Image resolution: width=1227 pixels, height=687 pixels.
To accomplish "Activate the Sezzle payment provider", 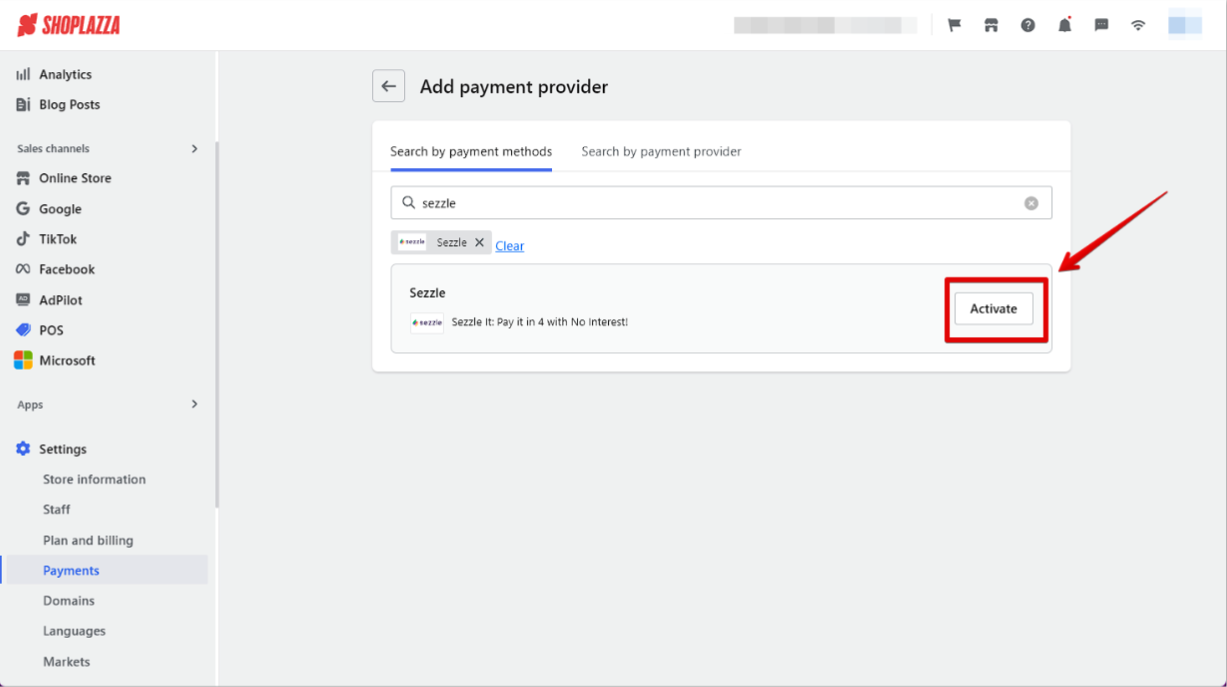I will (993, 309).
